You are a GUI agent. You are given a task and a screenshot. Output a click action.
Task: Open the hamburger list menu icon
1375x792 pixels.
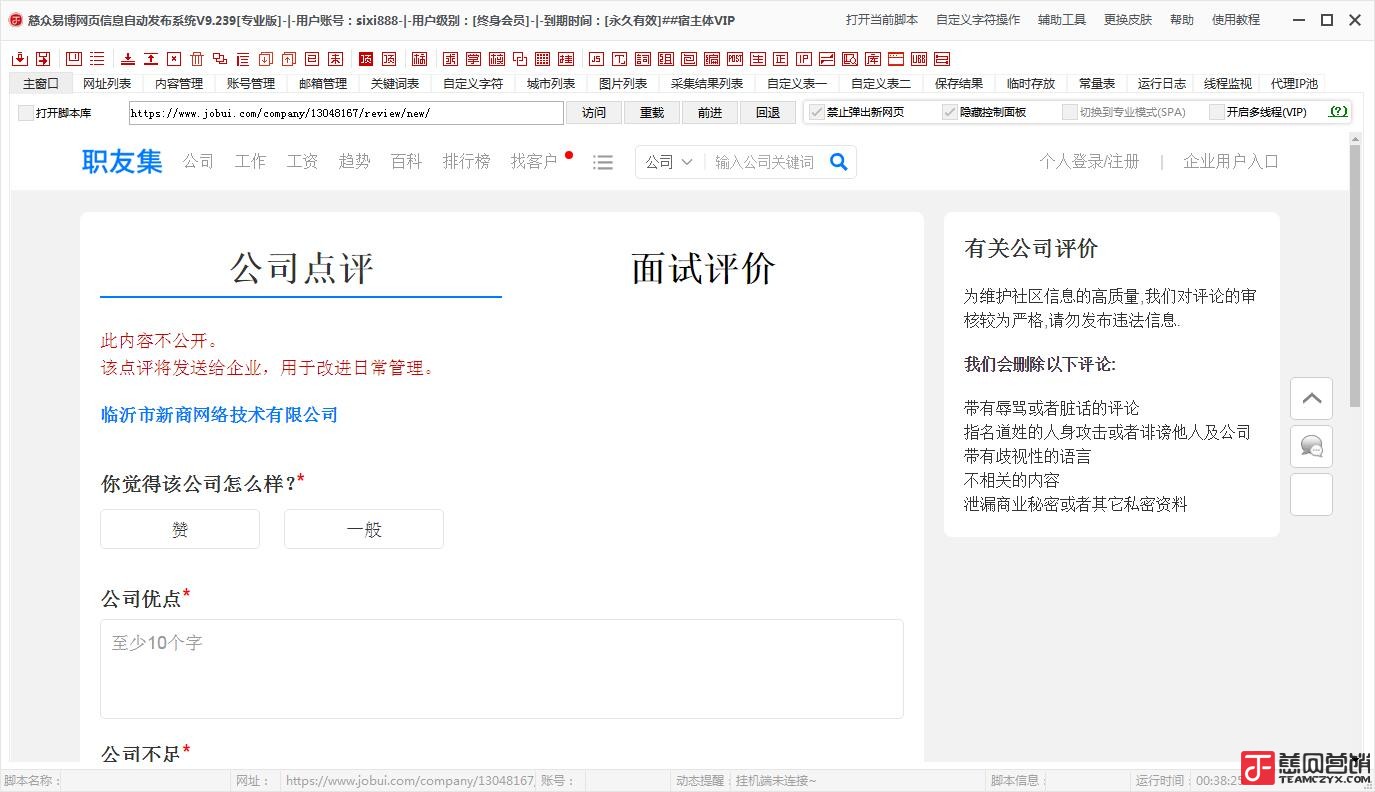coord(603,162)
